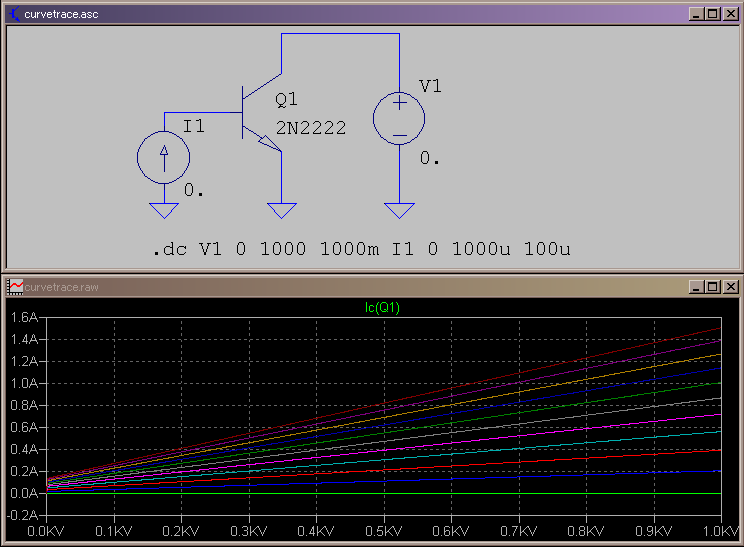Click the 1.6A vertical axis label
Image resolution: width=744 pixels, height=547 pixels.
tap(24, 317)
